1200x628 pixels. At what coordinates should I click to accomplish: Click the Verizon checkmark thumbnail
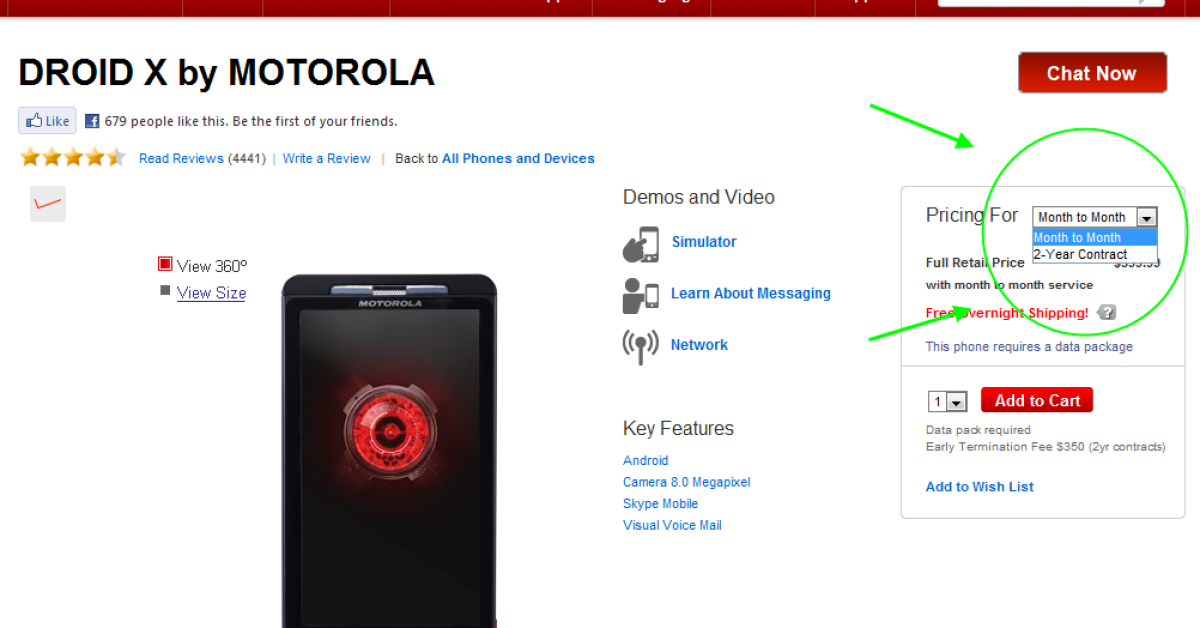coord(48,203)
